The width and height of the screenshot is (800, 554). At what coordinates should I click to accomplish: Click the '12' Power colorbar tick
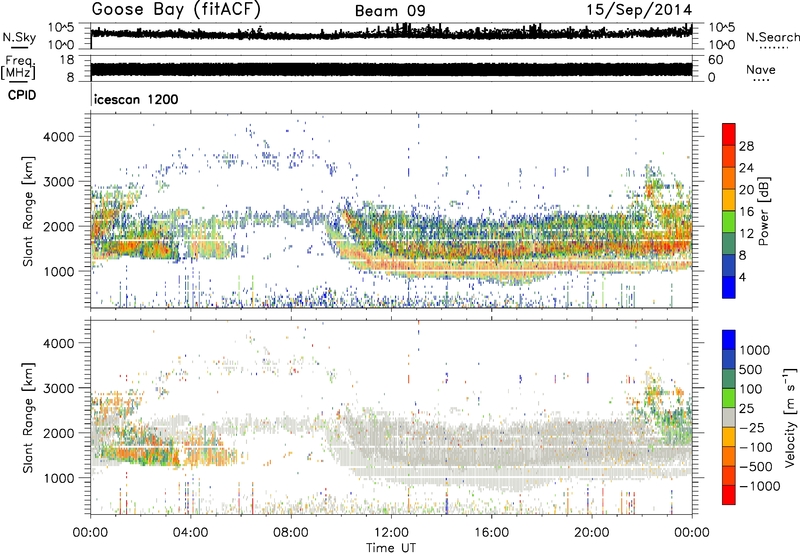click(746, 234)
